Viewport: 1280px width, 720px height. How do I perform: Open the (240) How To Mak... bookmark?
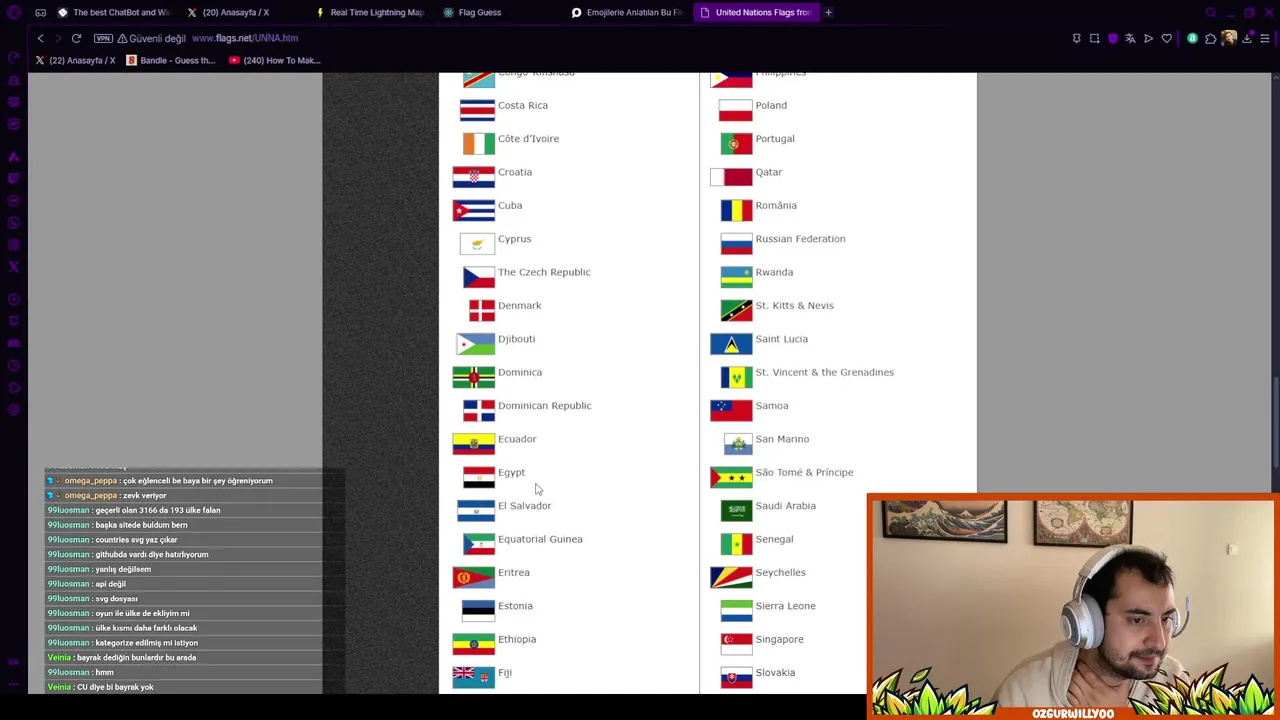click(x=274, y=60)
